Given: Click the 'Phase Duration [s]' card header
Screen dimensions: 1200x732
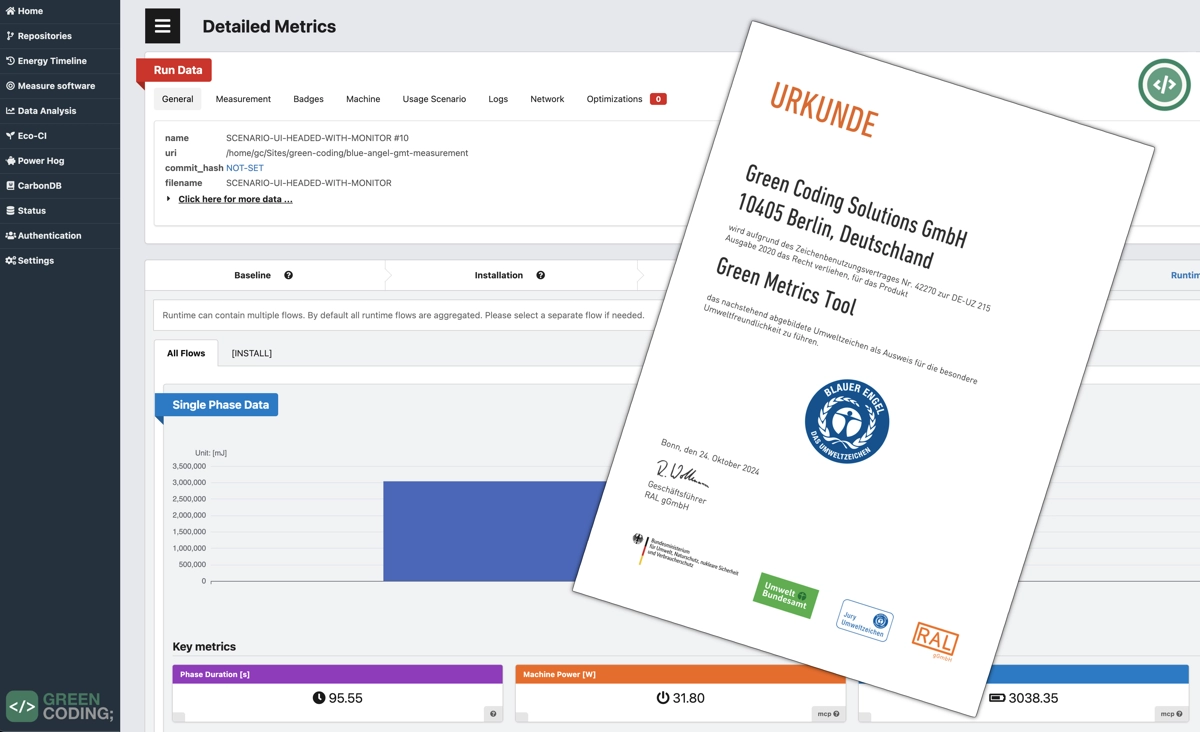Looking at the screenshot, I should [x=337, y=675].
